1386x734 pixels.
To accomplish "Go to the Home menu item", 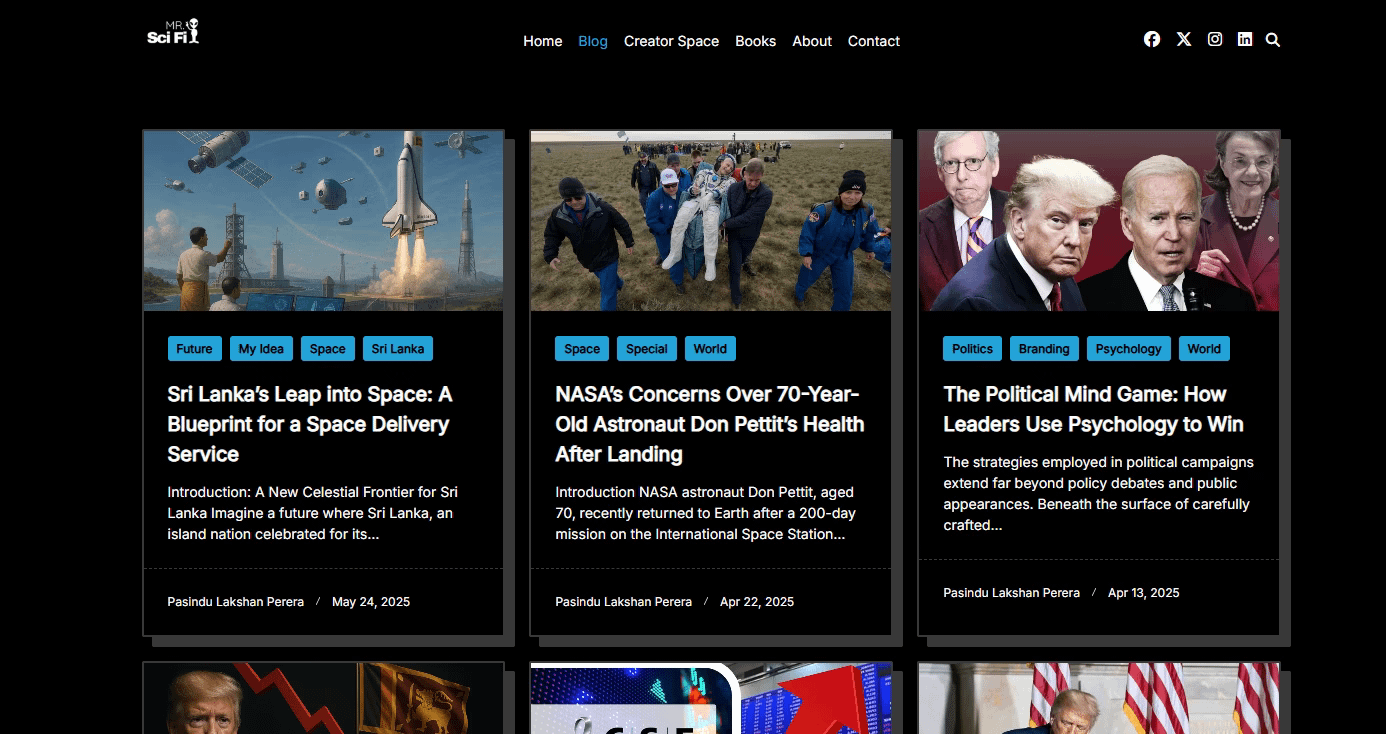I will click(x=542, y=41).
